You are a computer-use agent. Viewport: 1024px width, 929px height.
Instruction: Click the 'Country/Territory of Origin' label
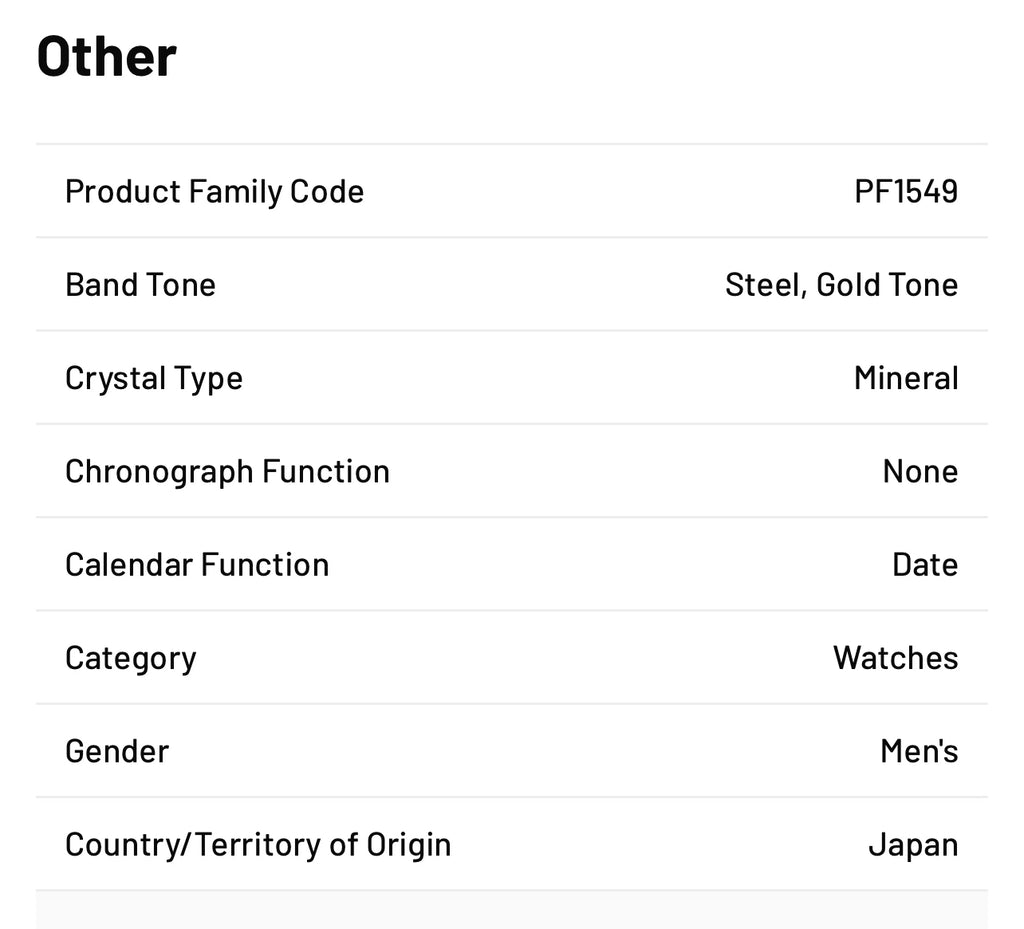click(x=257, y=845)
